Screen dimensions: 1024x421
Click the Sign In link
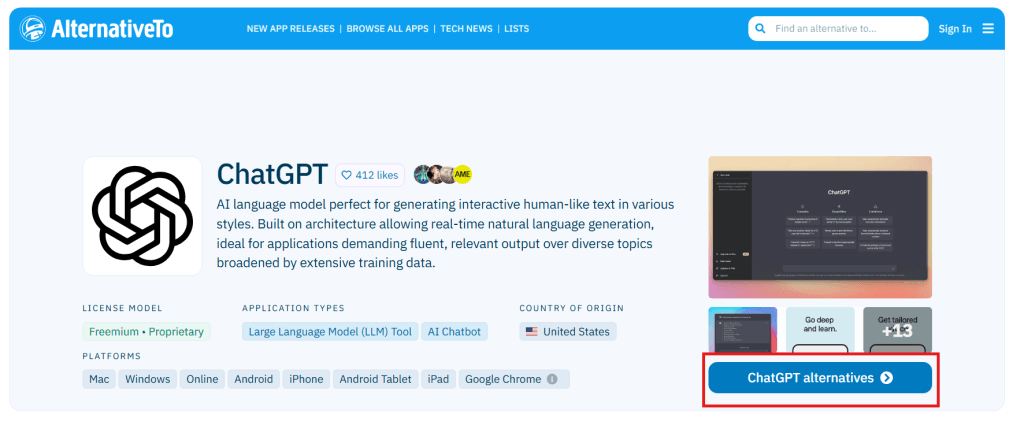[955, 29]
